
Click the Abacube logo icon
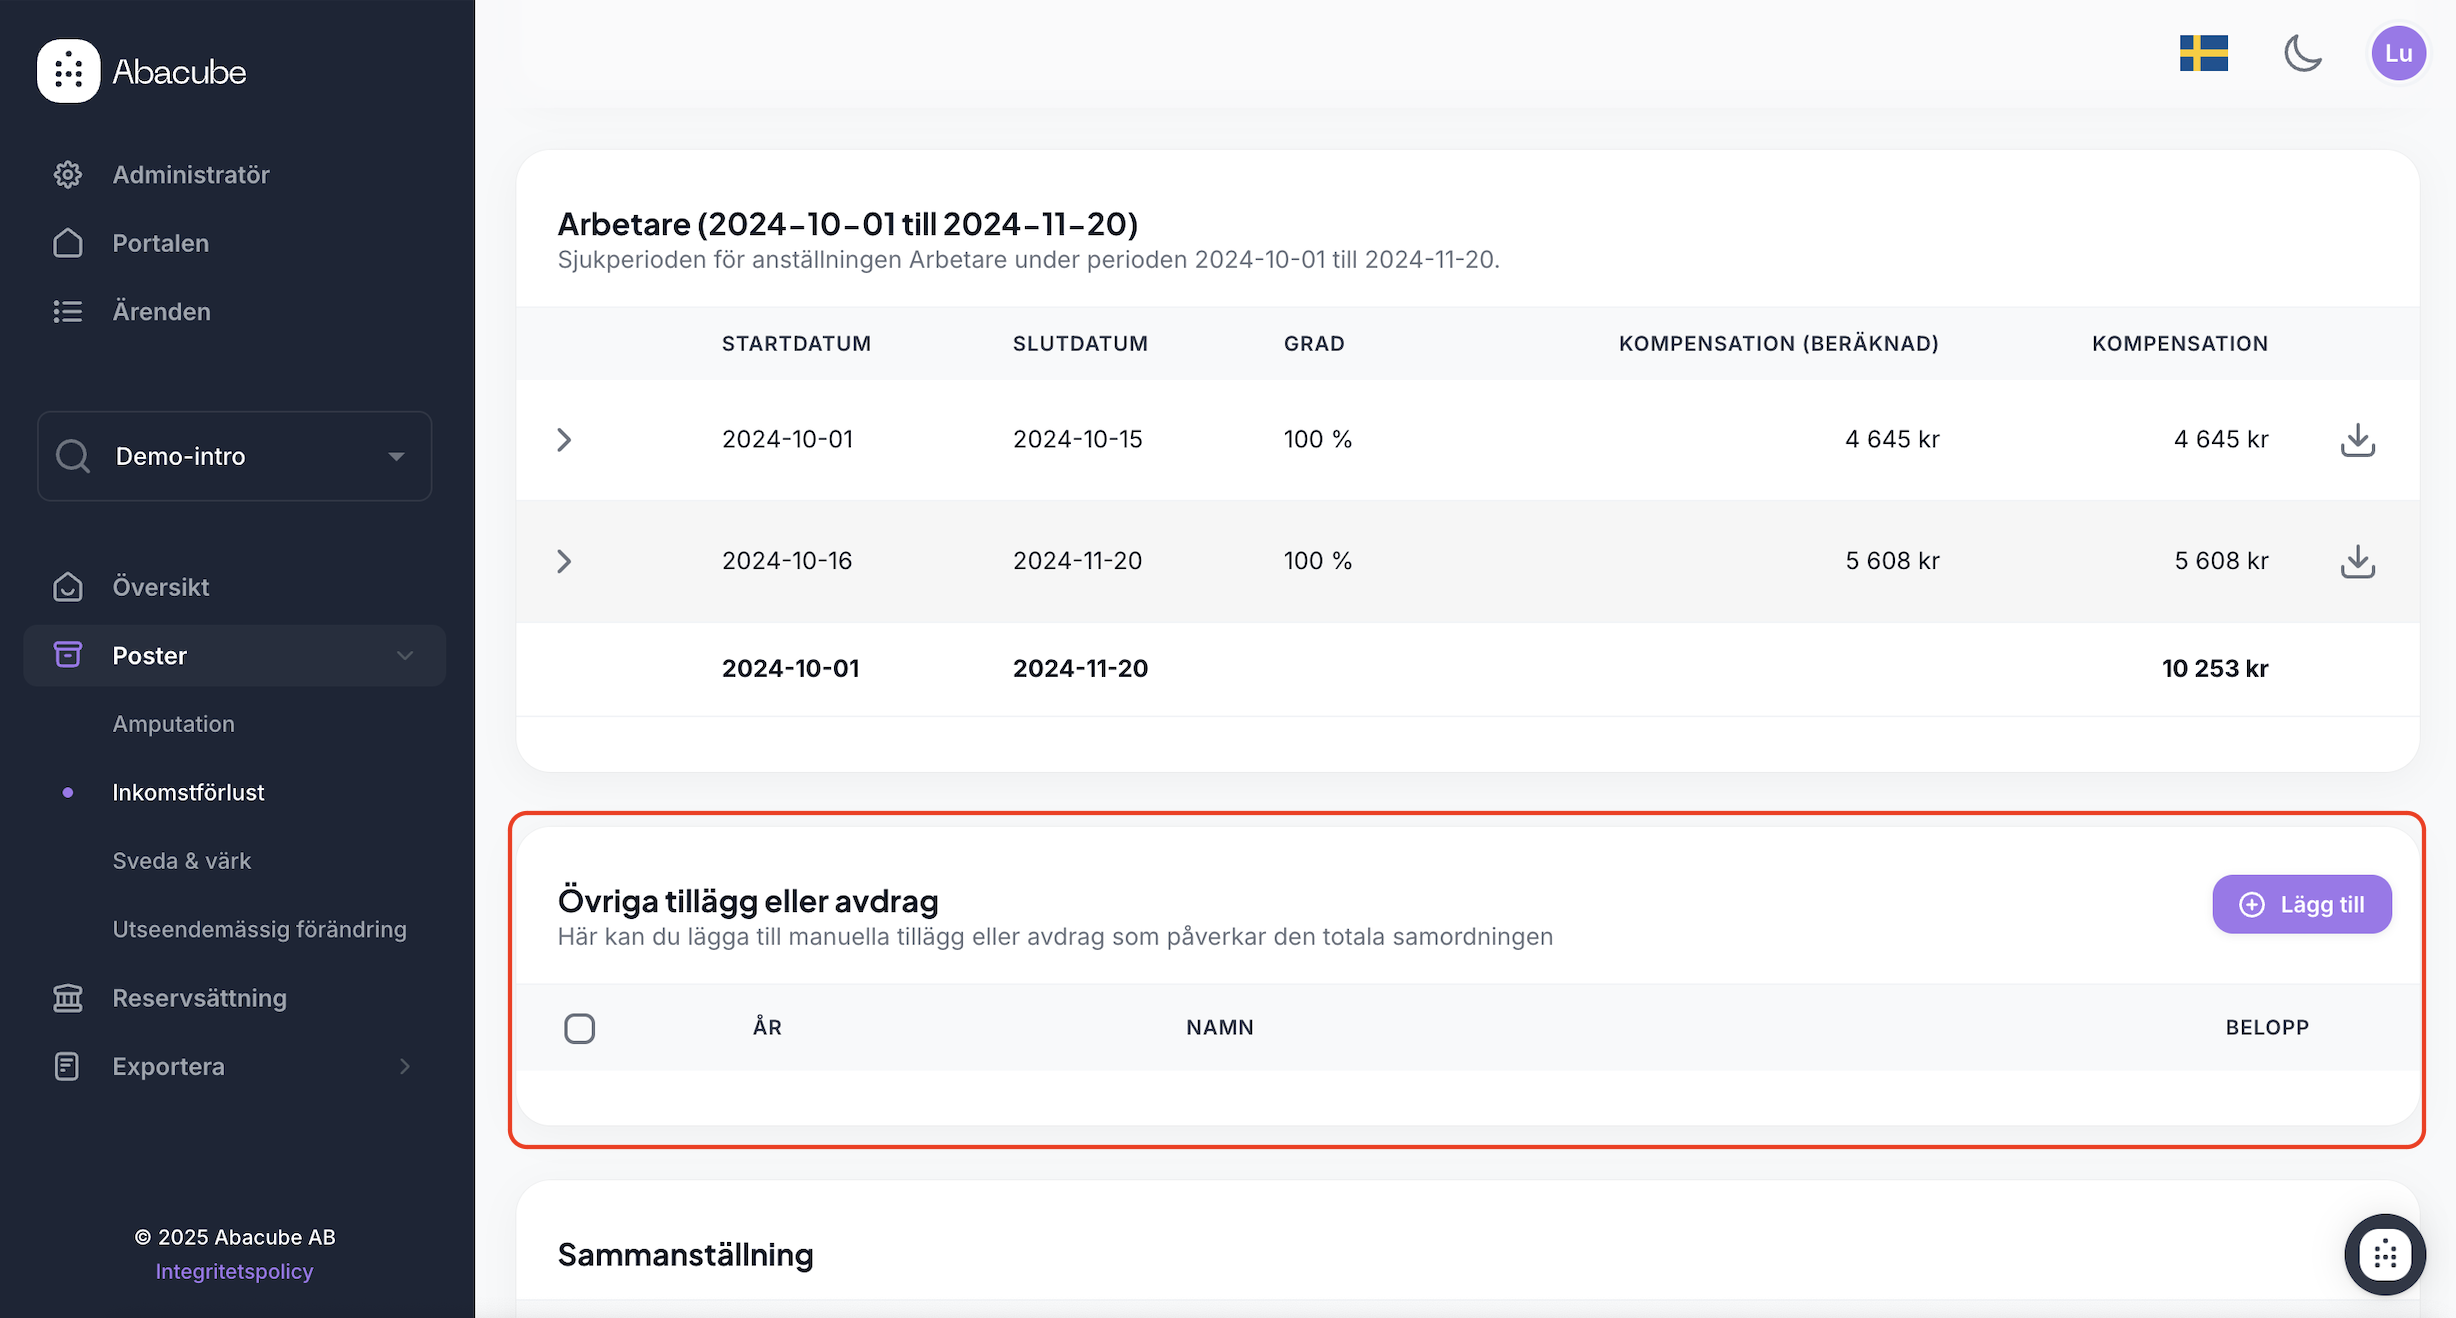[68, 71]
